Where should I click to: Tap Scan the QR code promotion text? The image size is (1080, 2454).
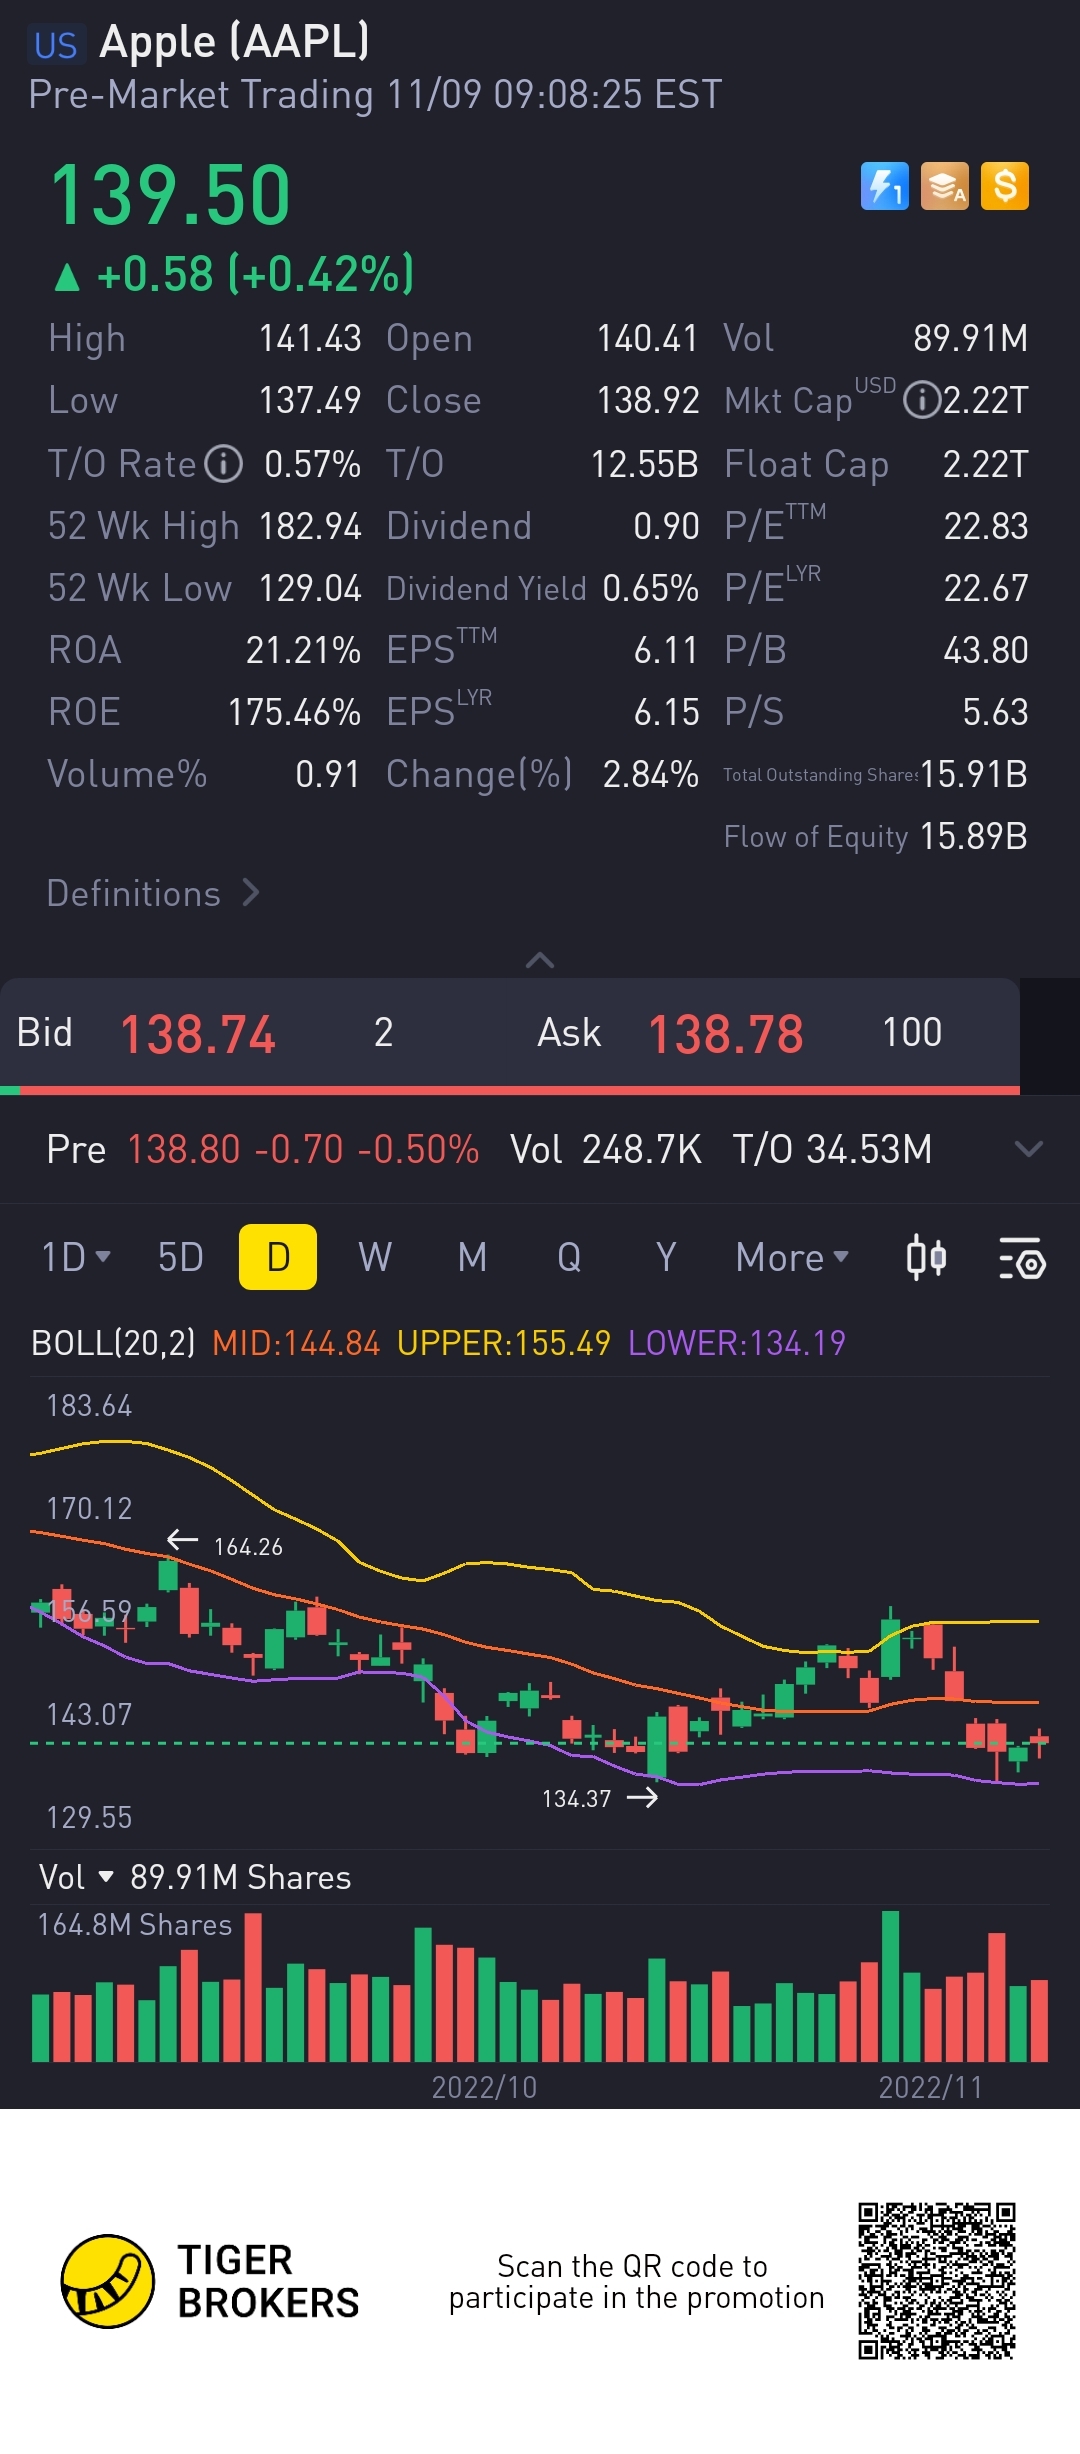[636, 2282]
